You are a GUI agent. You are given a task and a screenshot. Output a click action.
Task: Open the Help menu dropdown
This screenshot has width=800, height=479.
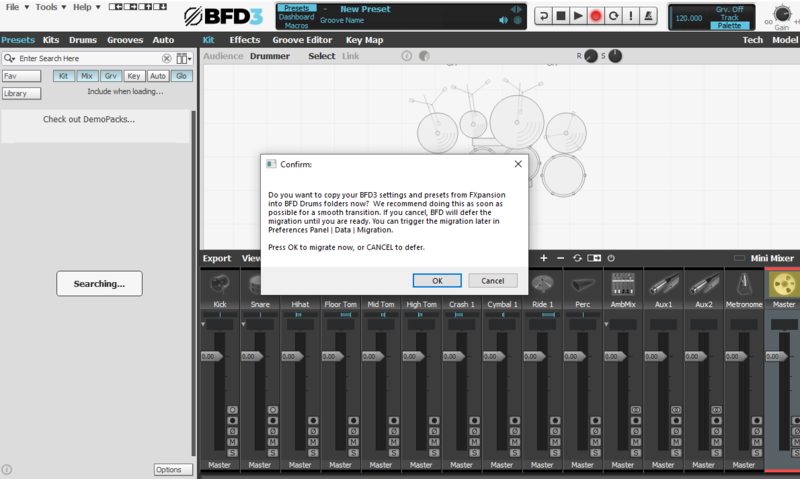86,7
